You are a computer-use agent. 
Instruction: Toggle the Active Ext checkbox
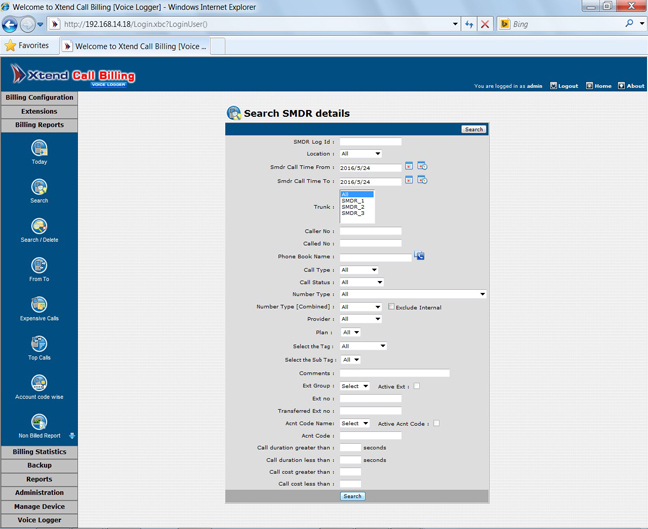[417, 386]
